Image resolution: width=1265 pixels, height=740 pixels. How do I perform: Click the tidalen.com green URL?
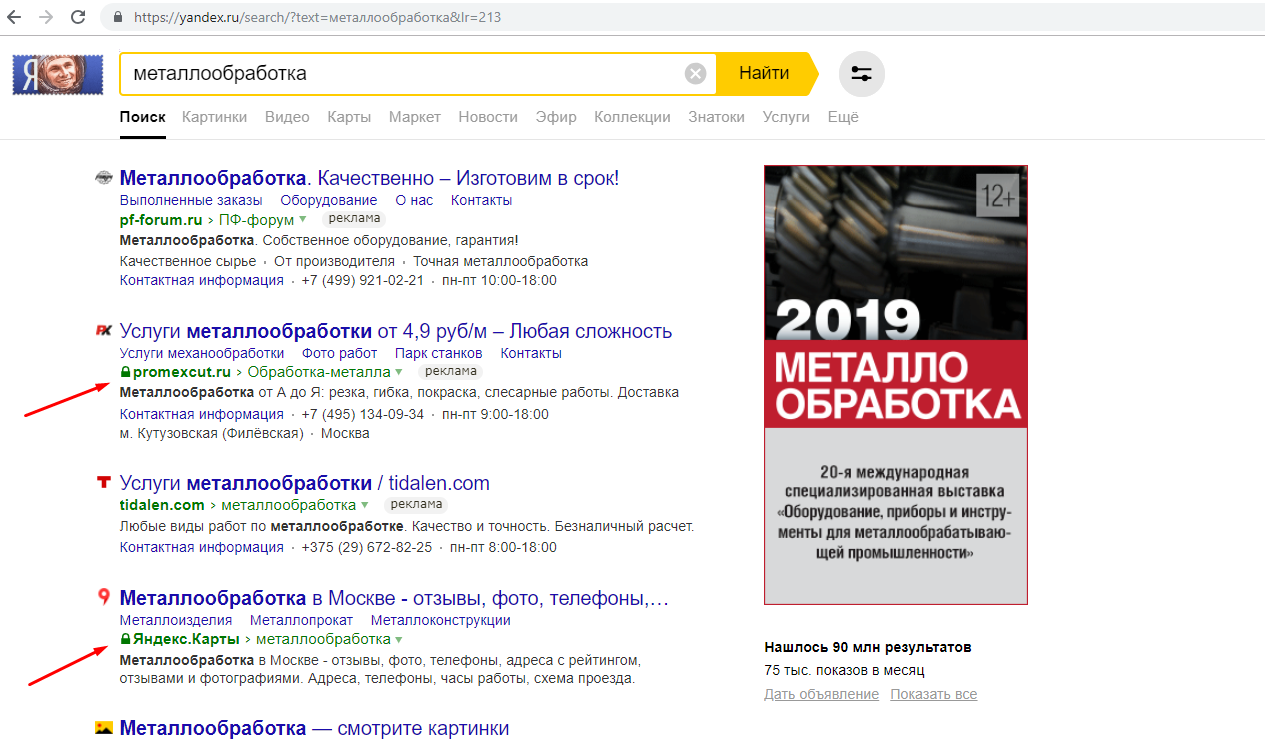coord(162,505)
